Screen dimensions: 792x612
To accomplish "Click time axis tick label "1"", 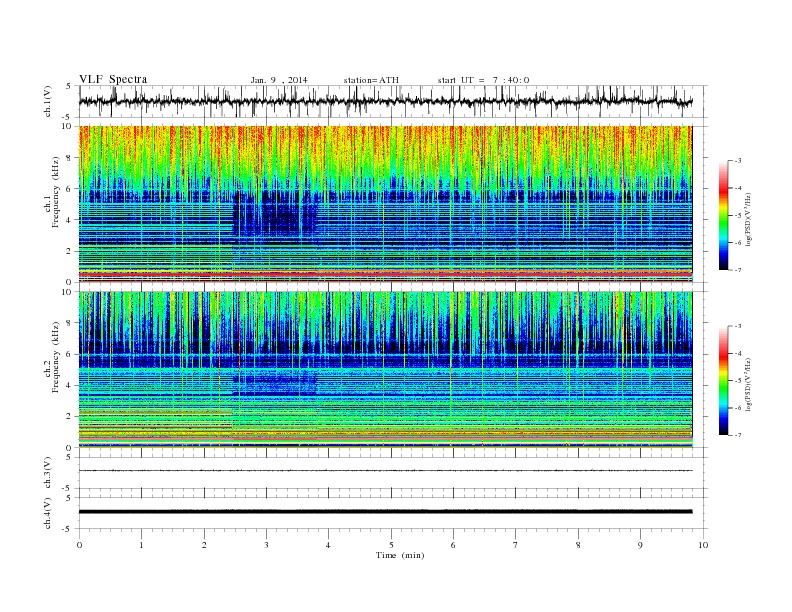I will [x=142, y=545].
